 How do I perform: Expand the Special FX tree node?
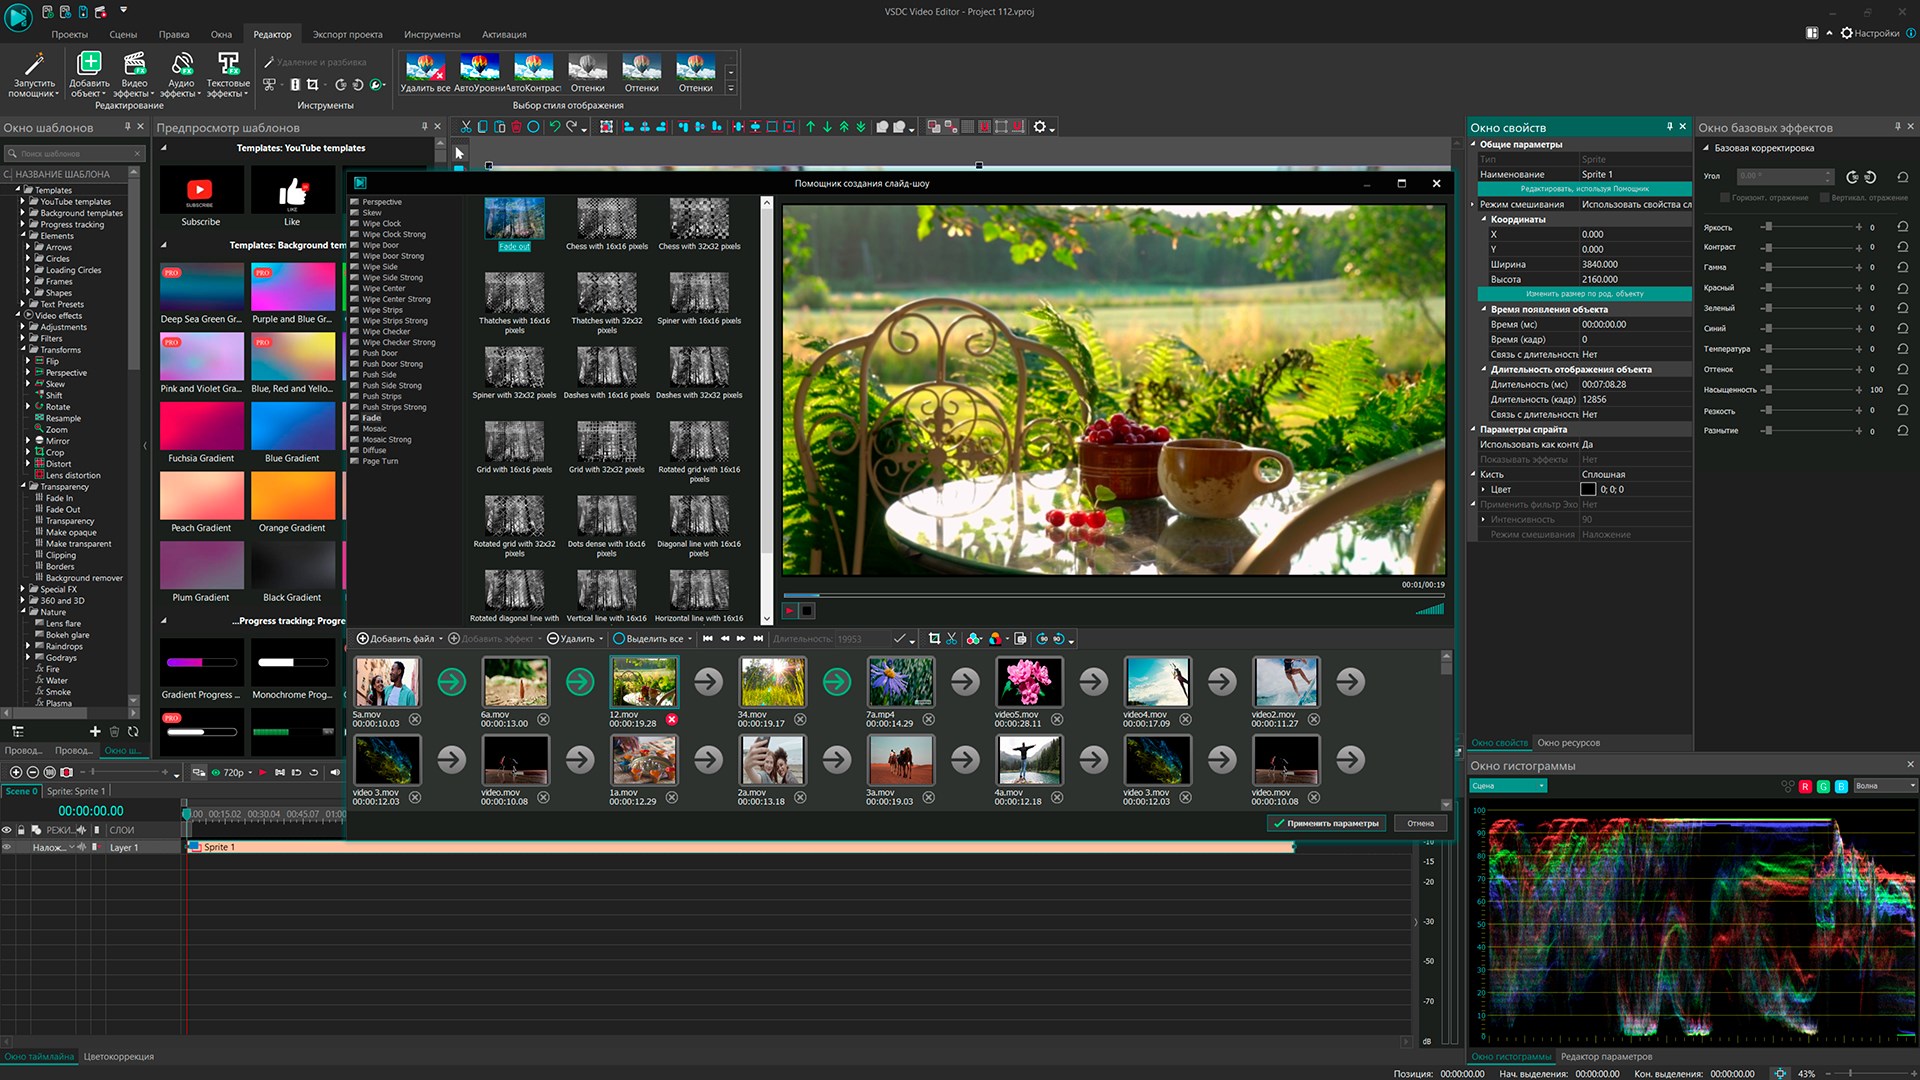coord(23,589)
